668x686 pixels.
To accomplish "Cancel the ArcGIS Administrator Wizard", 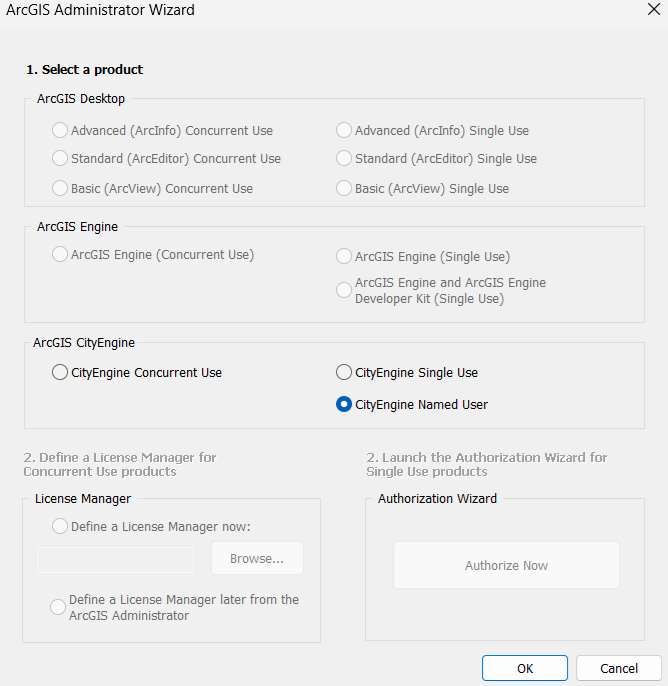I will 618,668.
